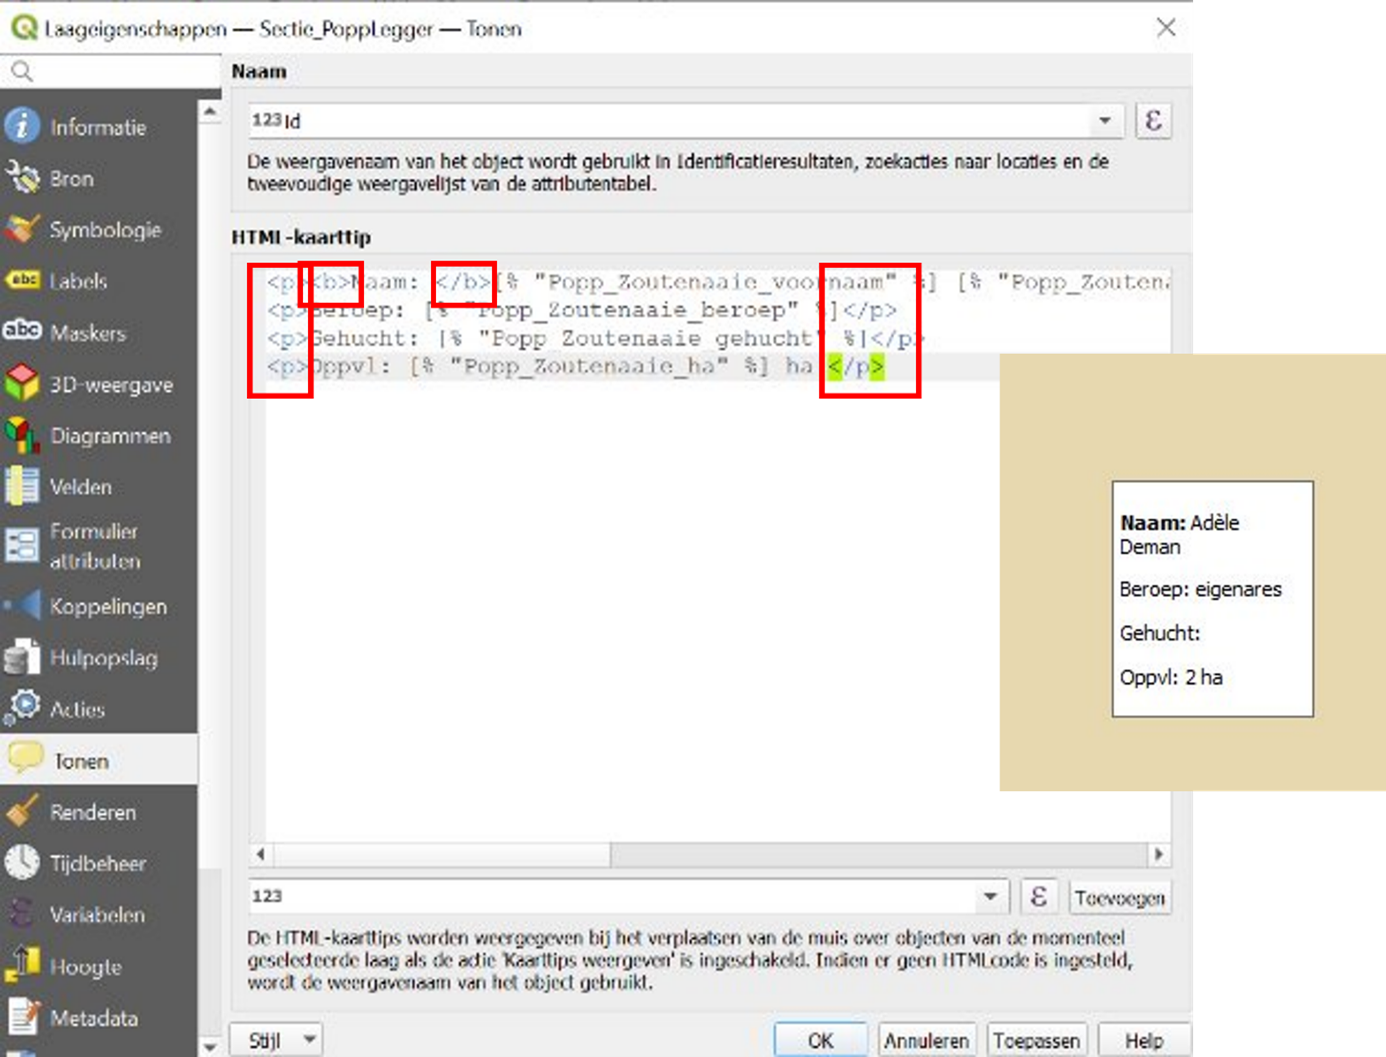Open the Maskers panel
The width and height of the screenshot is (1386, 1057).
click(22, 333)
